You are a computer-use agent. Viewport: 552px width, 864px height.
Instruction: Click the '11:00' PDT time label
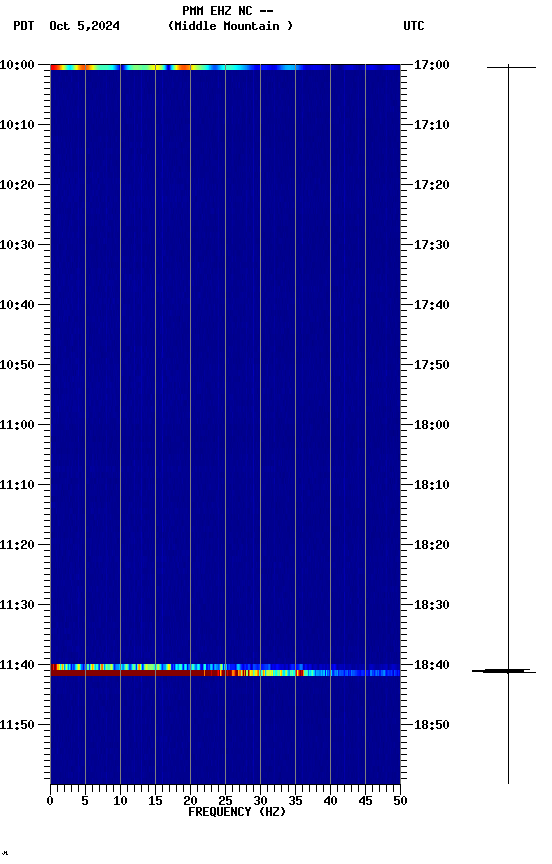17,425
